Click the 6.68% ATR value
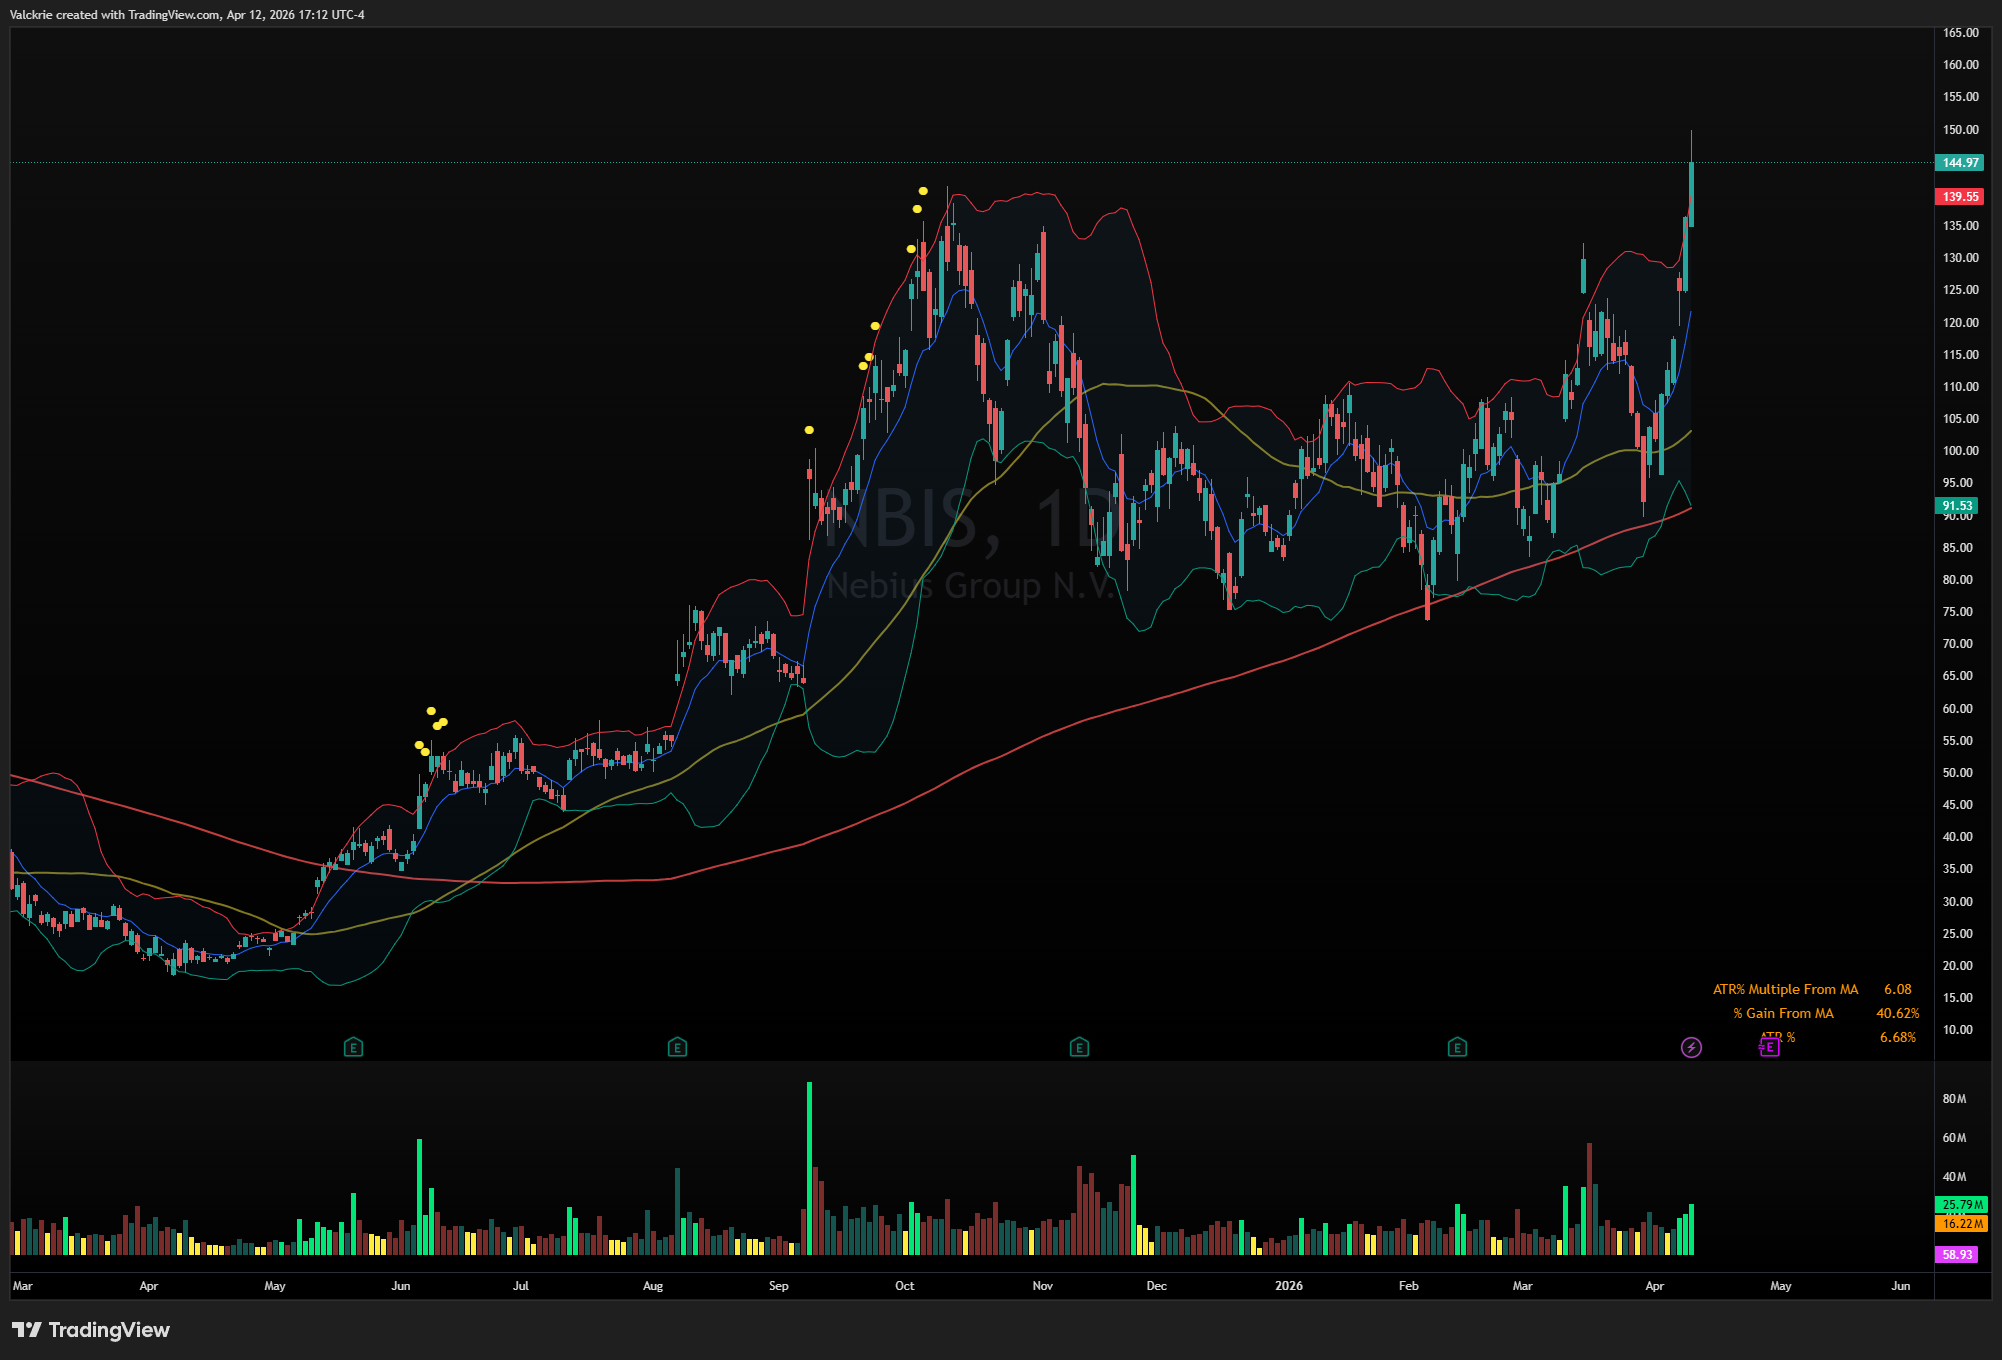Viewport: 2002px width, 1360px height. click(1897, 1037)
